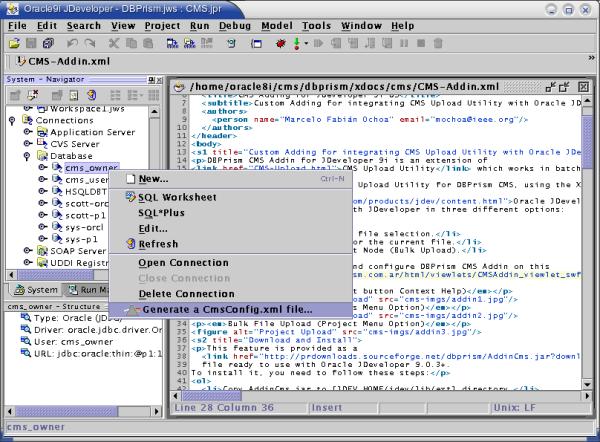
Task: Choose Refresh from context menu
Action: point(230,244)
